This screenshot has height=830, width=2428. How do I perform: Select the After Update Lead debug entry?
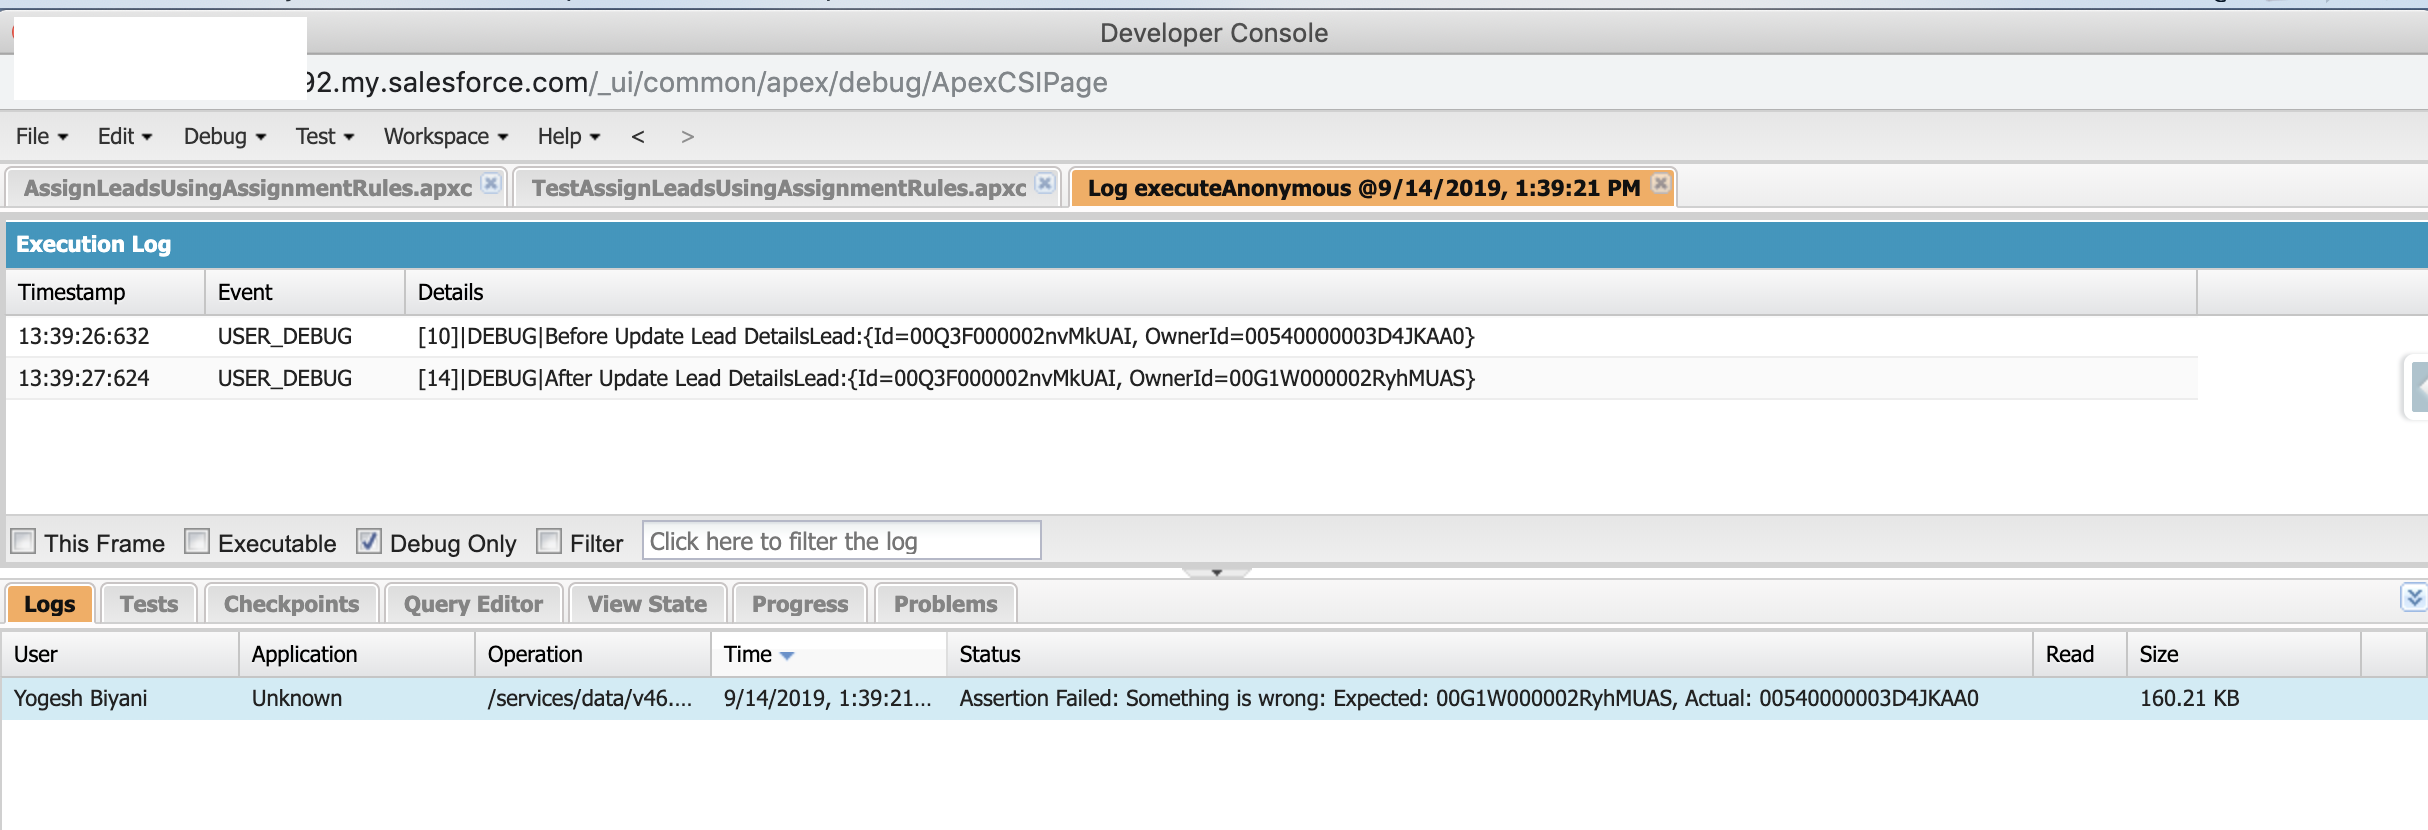(x=945, y=379)
